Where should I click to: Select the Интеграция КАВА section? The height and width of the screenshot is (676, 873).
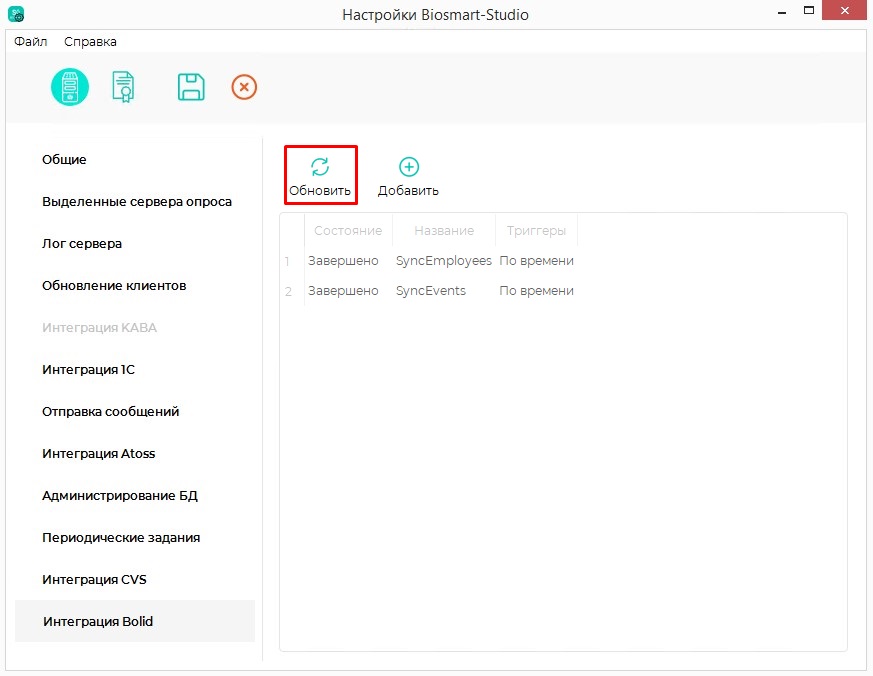click(135, 327)
